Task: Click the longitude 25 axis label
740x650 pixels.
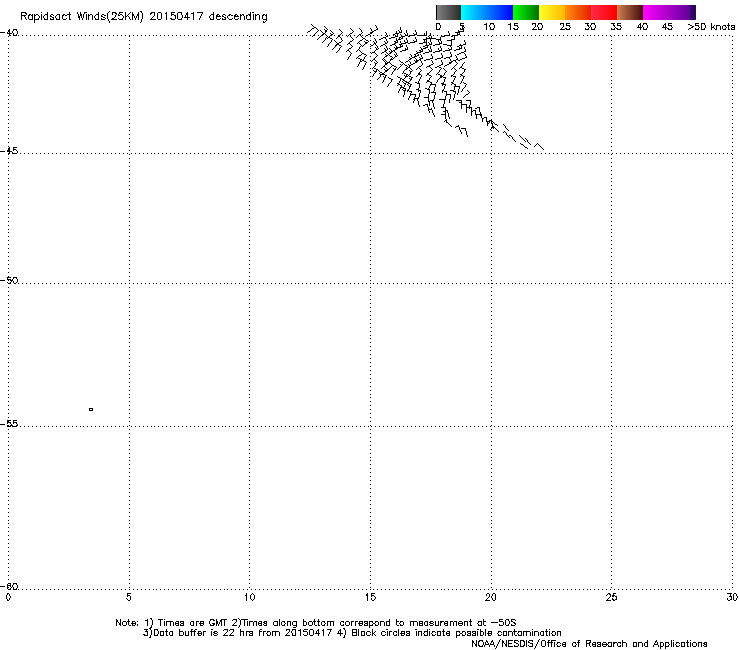Action: pos(611,598)
